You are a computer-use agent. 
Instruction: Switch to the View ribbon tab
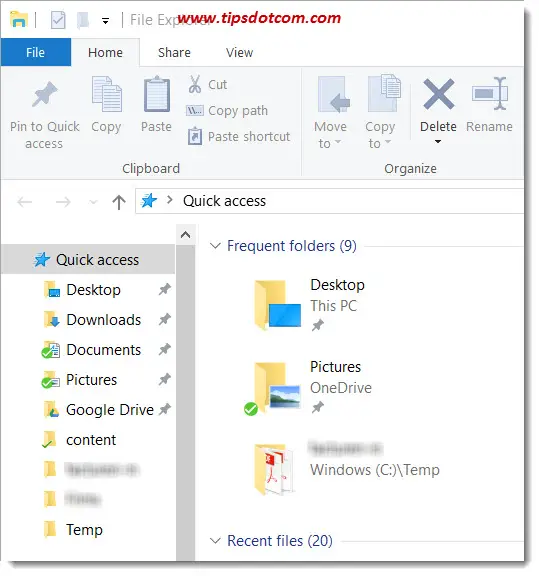[240, 53]
